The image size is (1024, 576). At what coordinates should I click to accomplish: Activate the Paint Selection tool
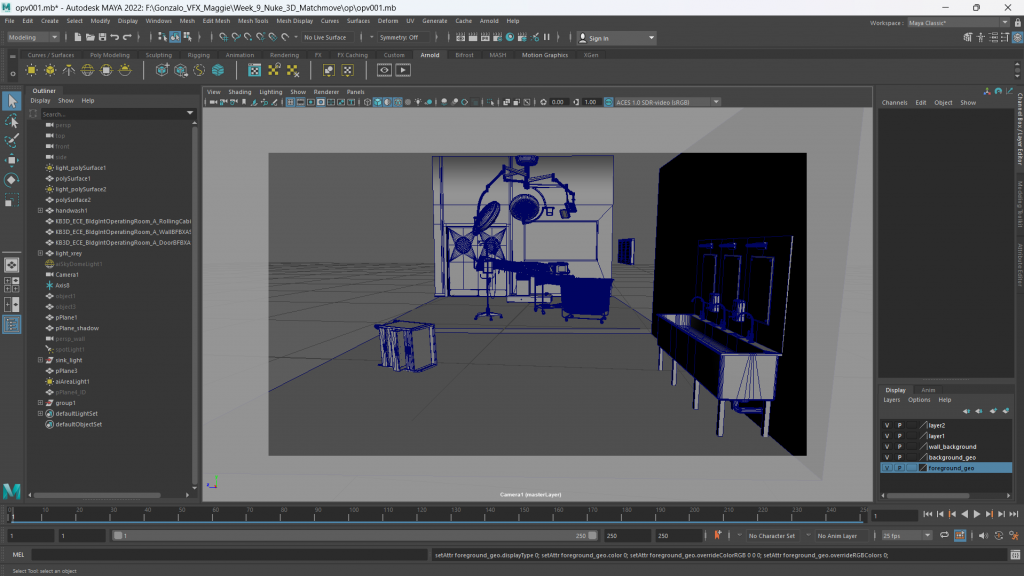(11, 140)
